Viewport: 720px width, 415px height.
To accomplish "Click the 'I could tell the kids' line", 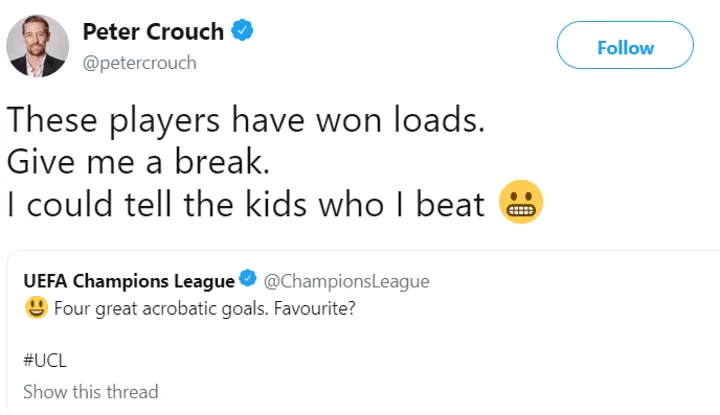I will pos(246,204).
